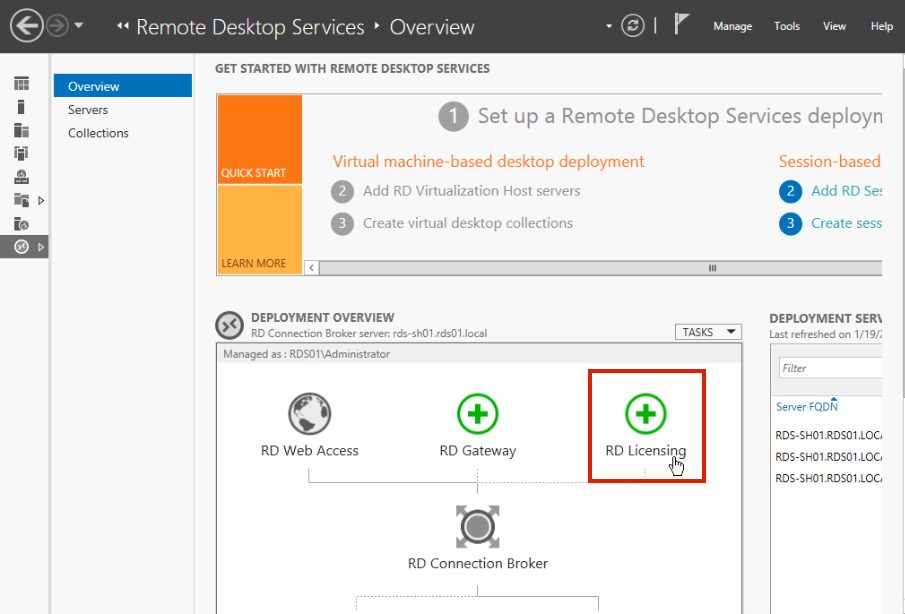Screen dimensions: 905x614
Task: Click the RD Web Access globe icon
Action: tap(309, 413)
